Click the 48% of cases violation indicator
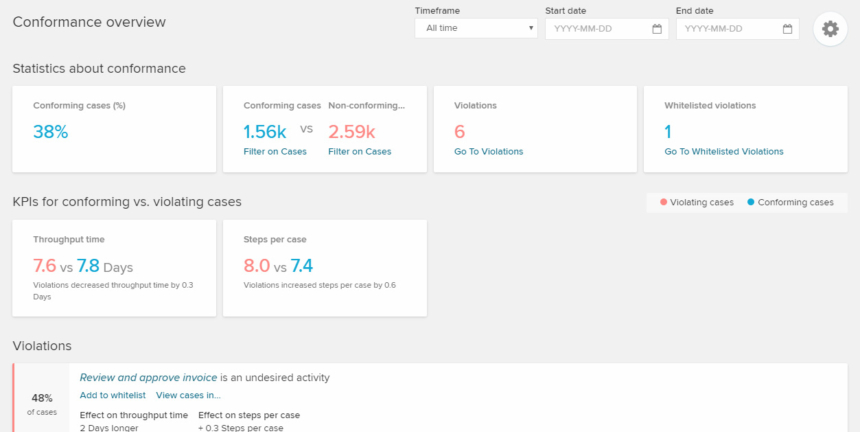Viewport: 860px width, 432px height. (42, 404)
